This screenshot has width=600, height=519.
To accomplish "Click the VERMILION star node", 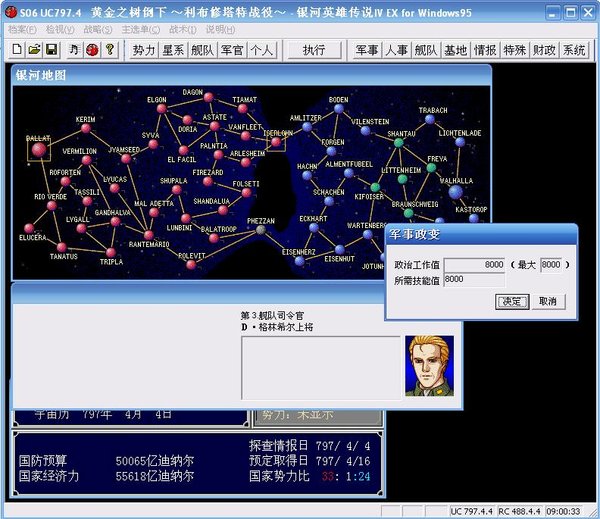I will [87, 160].
